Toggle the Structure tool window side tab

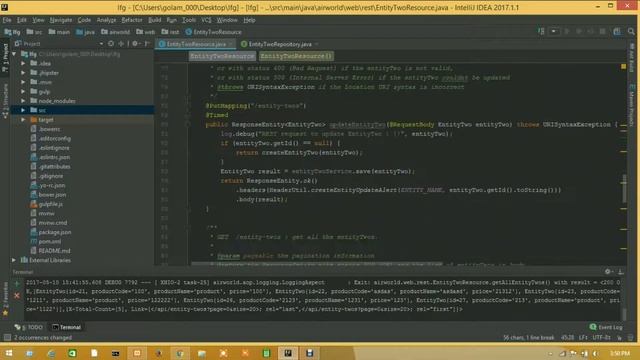tap(5, 101)
